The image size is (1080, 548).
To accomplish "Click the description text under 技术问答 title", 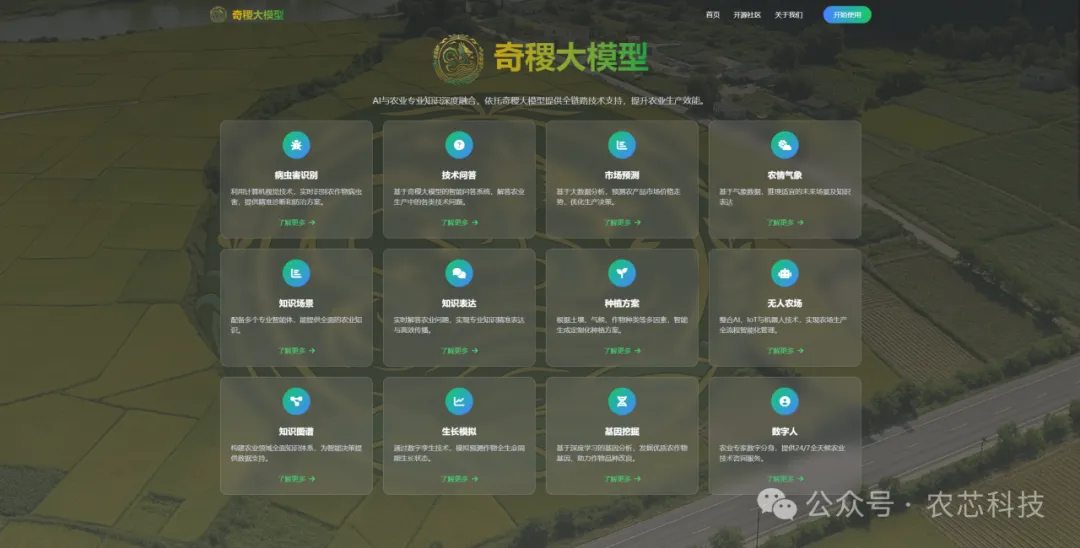I will click(x=459, y=197).
